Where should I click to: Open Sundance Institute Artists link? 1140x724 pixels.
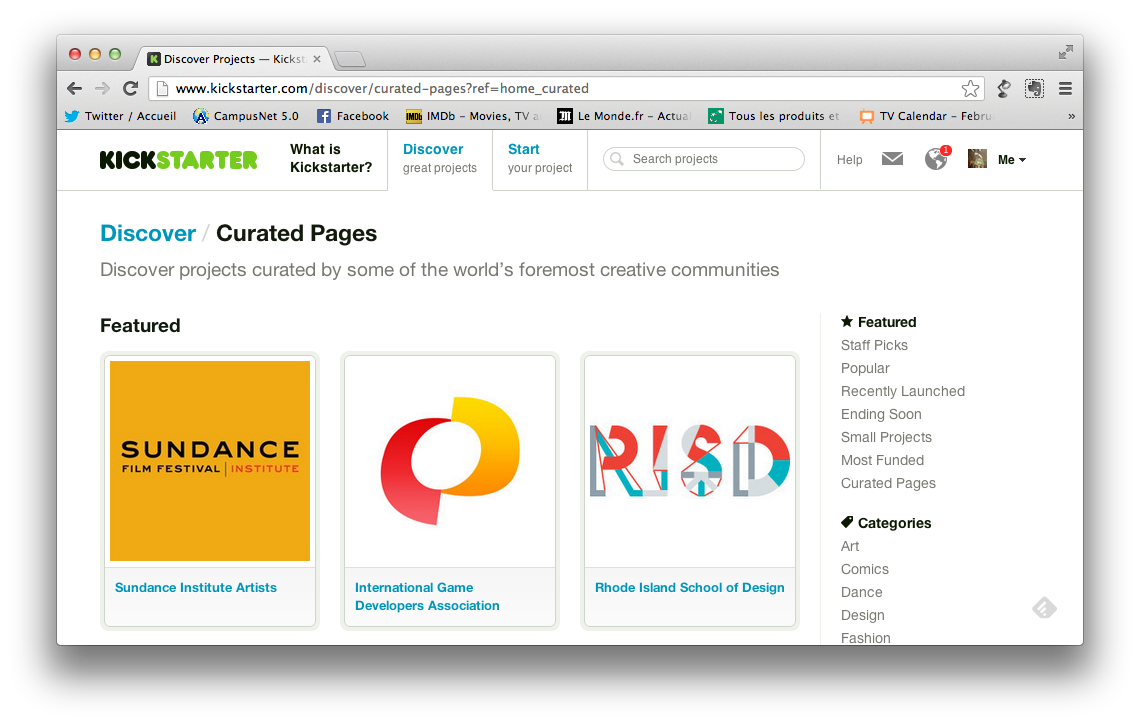(196, 587)
